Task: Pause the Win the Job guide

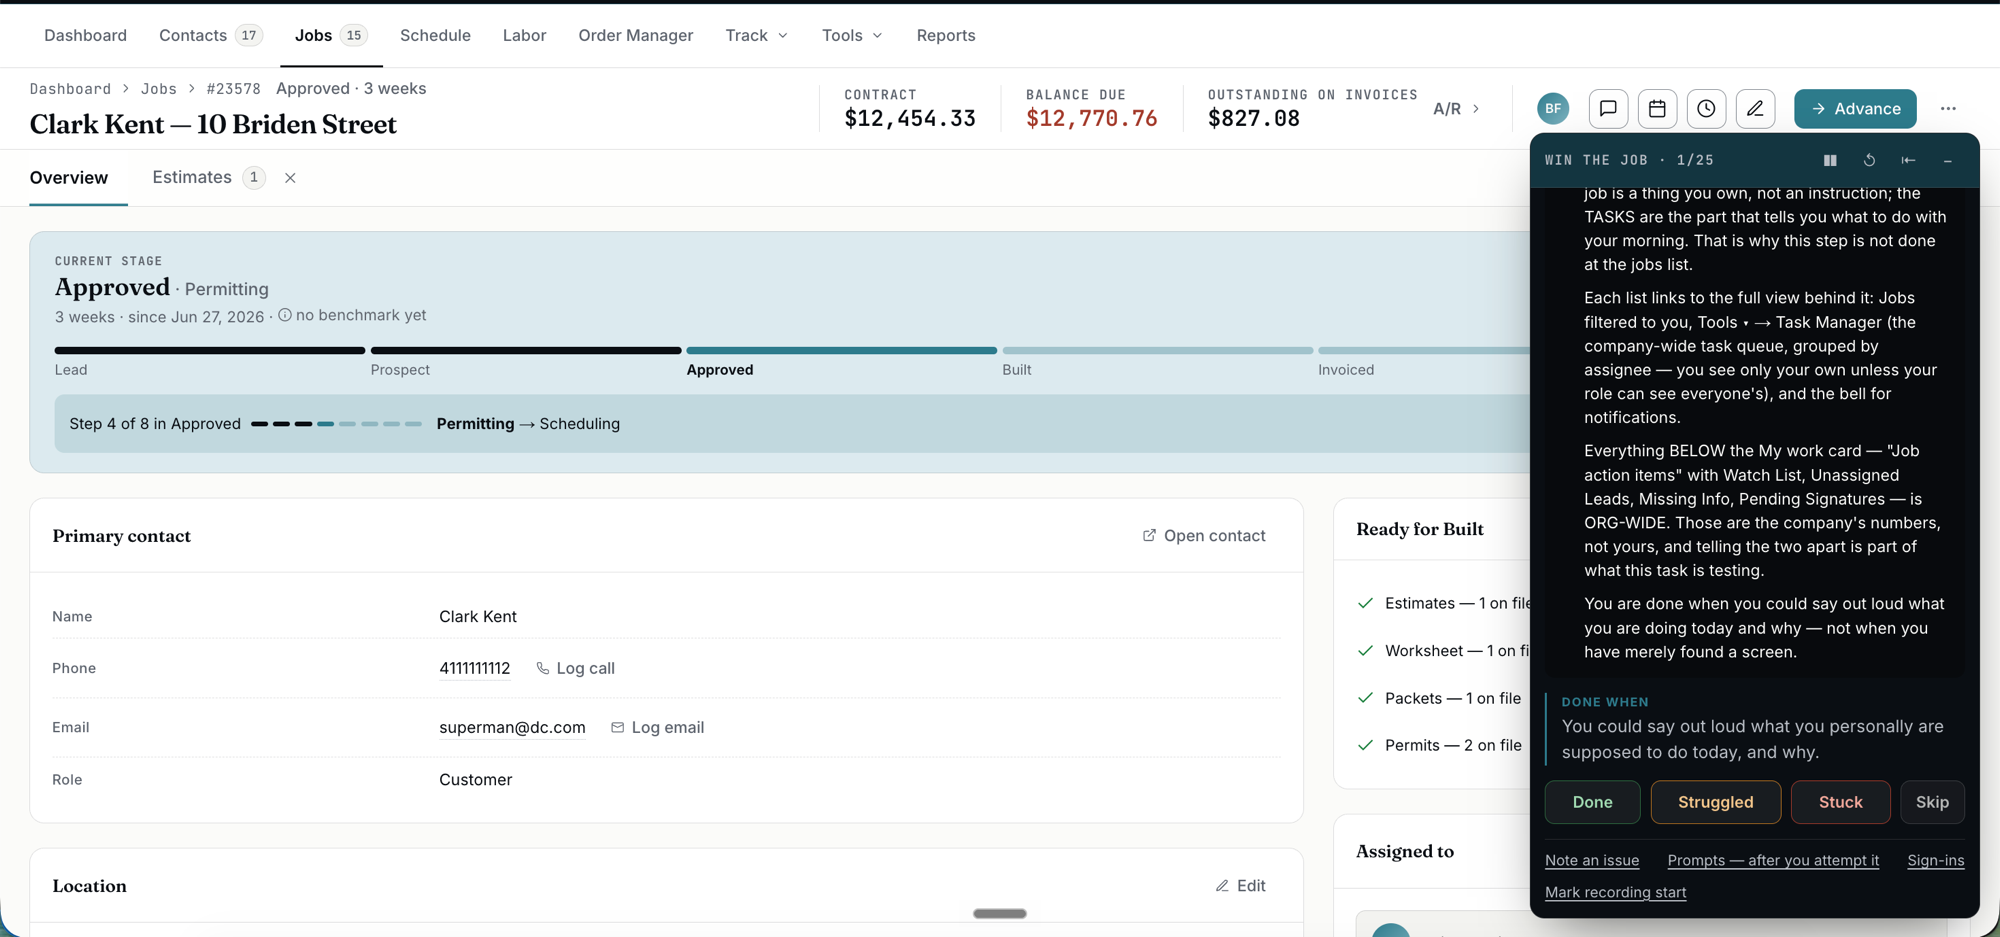Action: pos(1830,160)
